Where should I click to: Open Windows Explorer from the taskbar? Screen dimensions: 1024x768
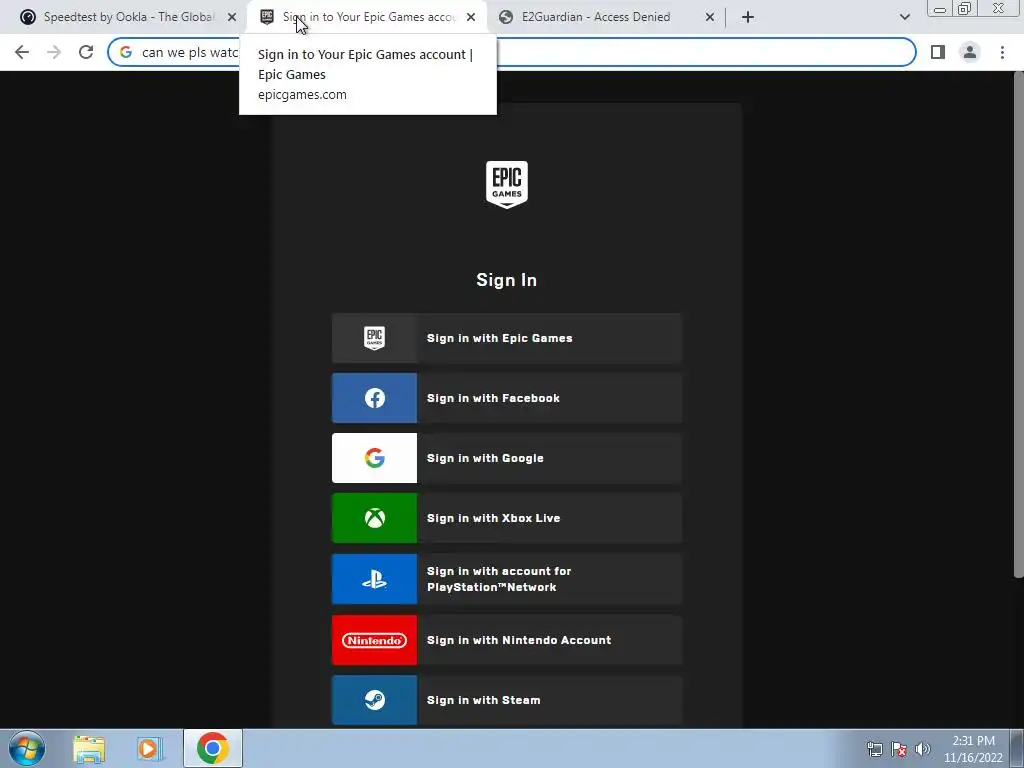click(x=89, y=749)
